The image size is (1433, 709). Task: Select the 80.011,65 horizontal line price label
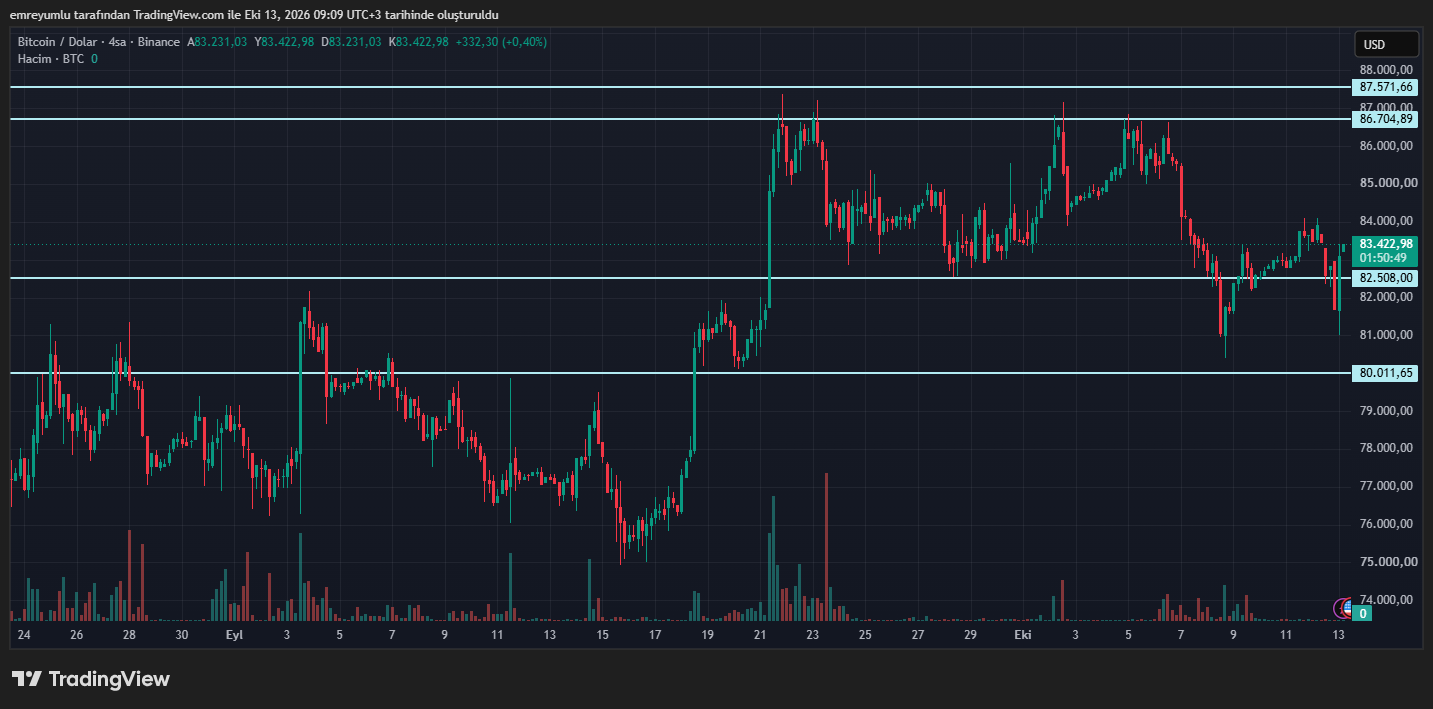[x=1386, y=373]
